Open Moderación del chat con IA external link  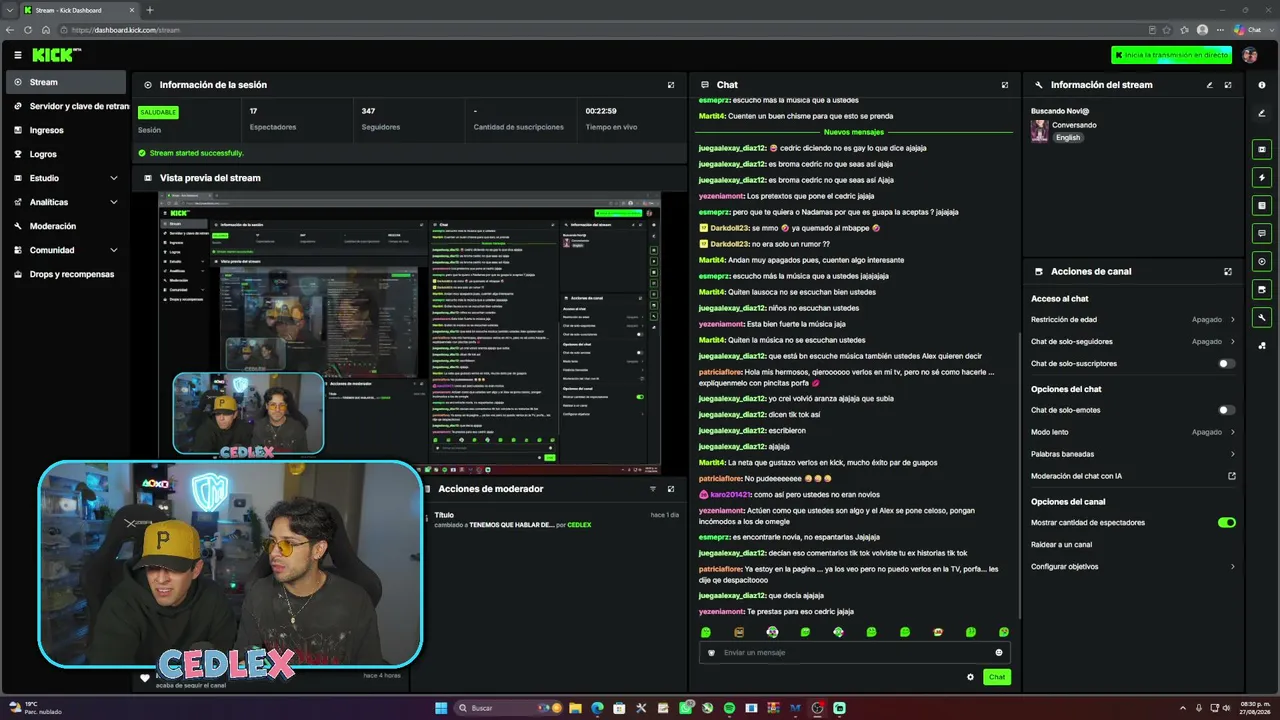click(1232, 476)
